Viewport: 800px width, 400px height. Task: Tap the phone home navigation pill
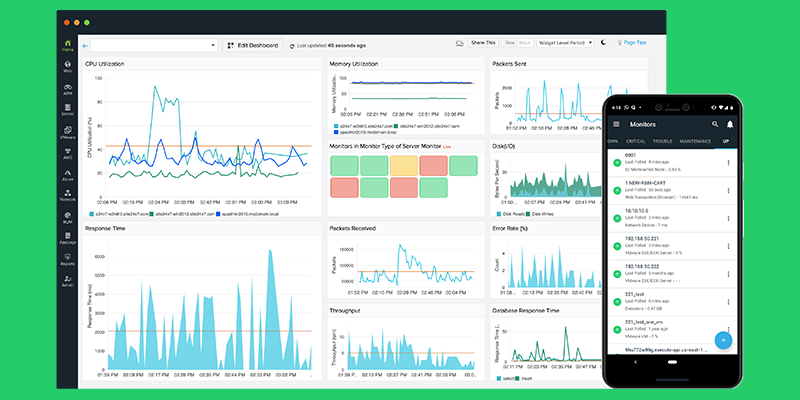click(672, 362)
